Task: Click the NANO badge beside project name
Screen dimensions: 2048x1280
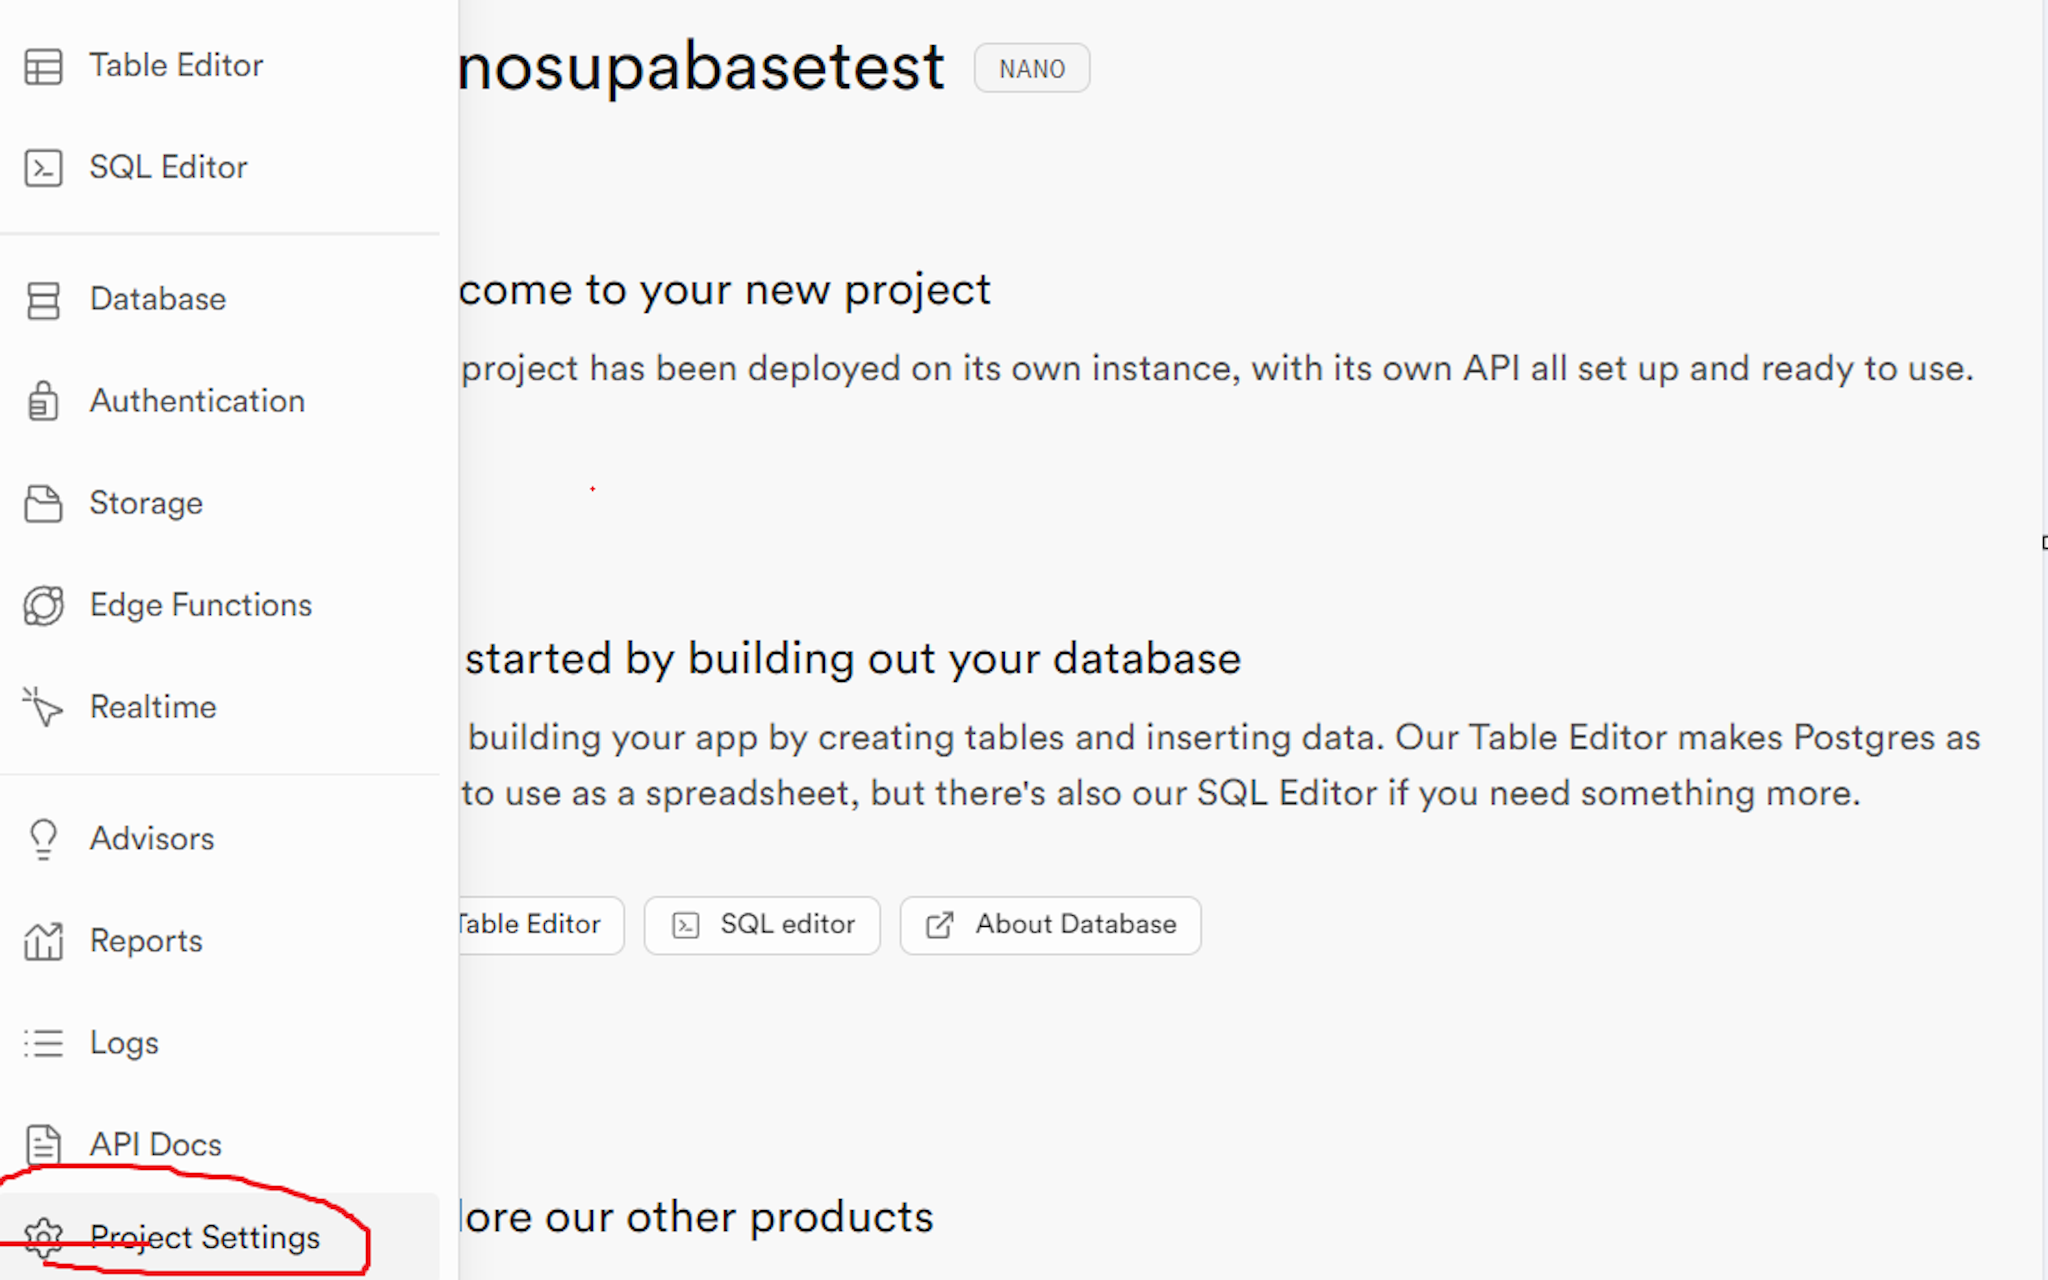Action: point(1032,69)
